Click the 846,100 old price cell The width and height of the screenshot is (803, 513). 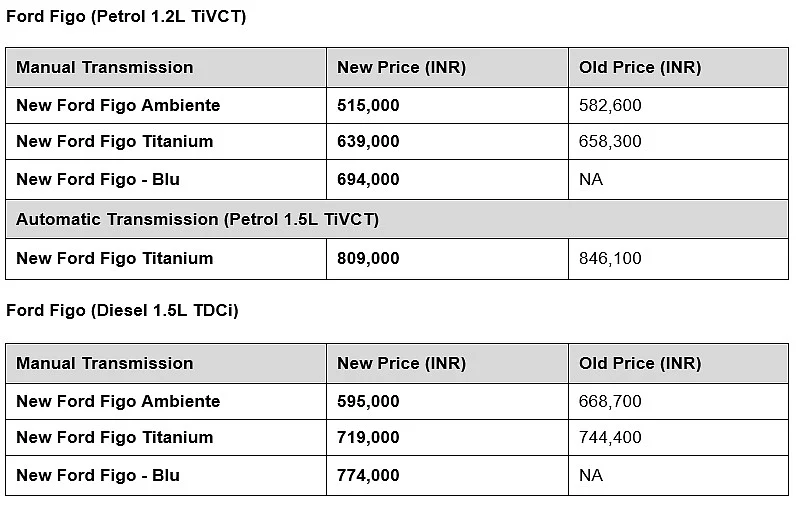(678, 259)
